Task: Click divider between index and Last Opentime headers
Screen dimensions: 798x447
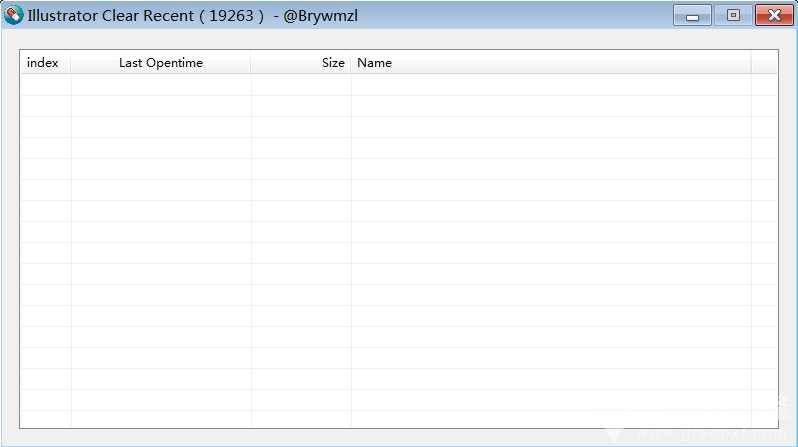Action: (71, 63)
